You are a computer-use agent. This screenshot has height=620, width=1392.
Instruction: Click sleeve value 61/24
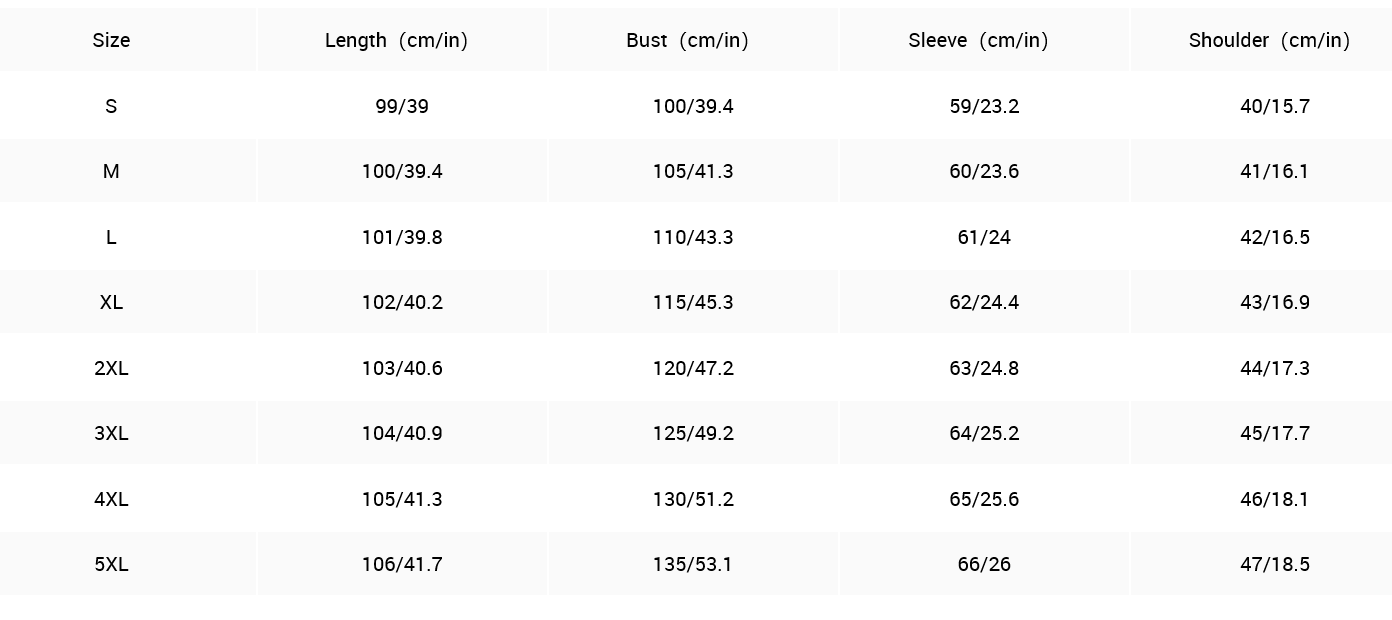984,237
